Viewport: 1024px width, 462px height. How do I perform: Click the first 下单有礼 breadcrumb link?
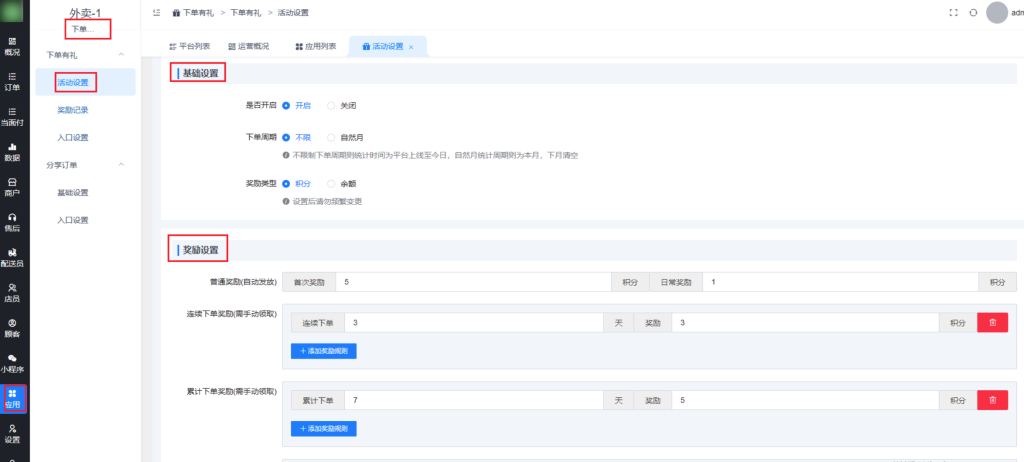click(198, 12)
